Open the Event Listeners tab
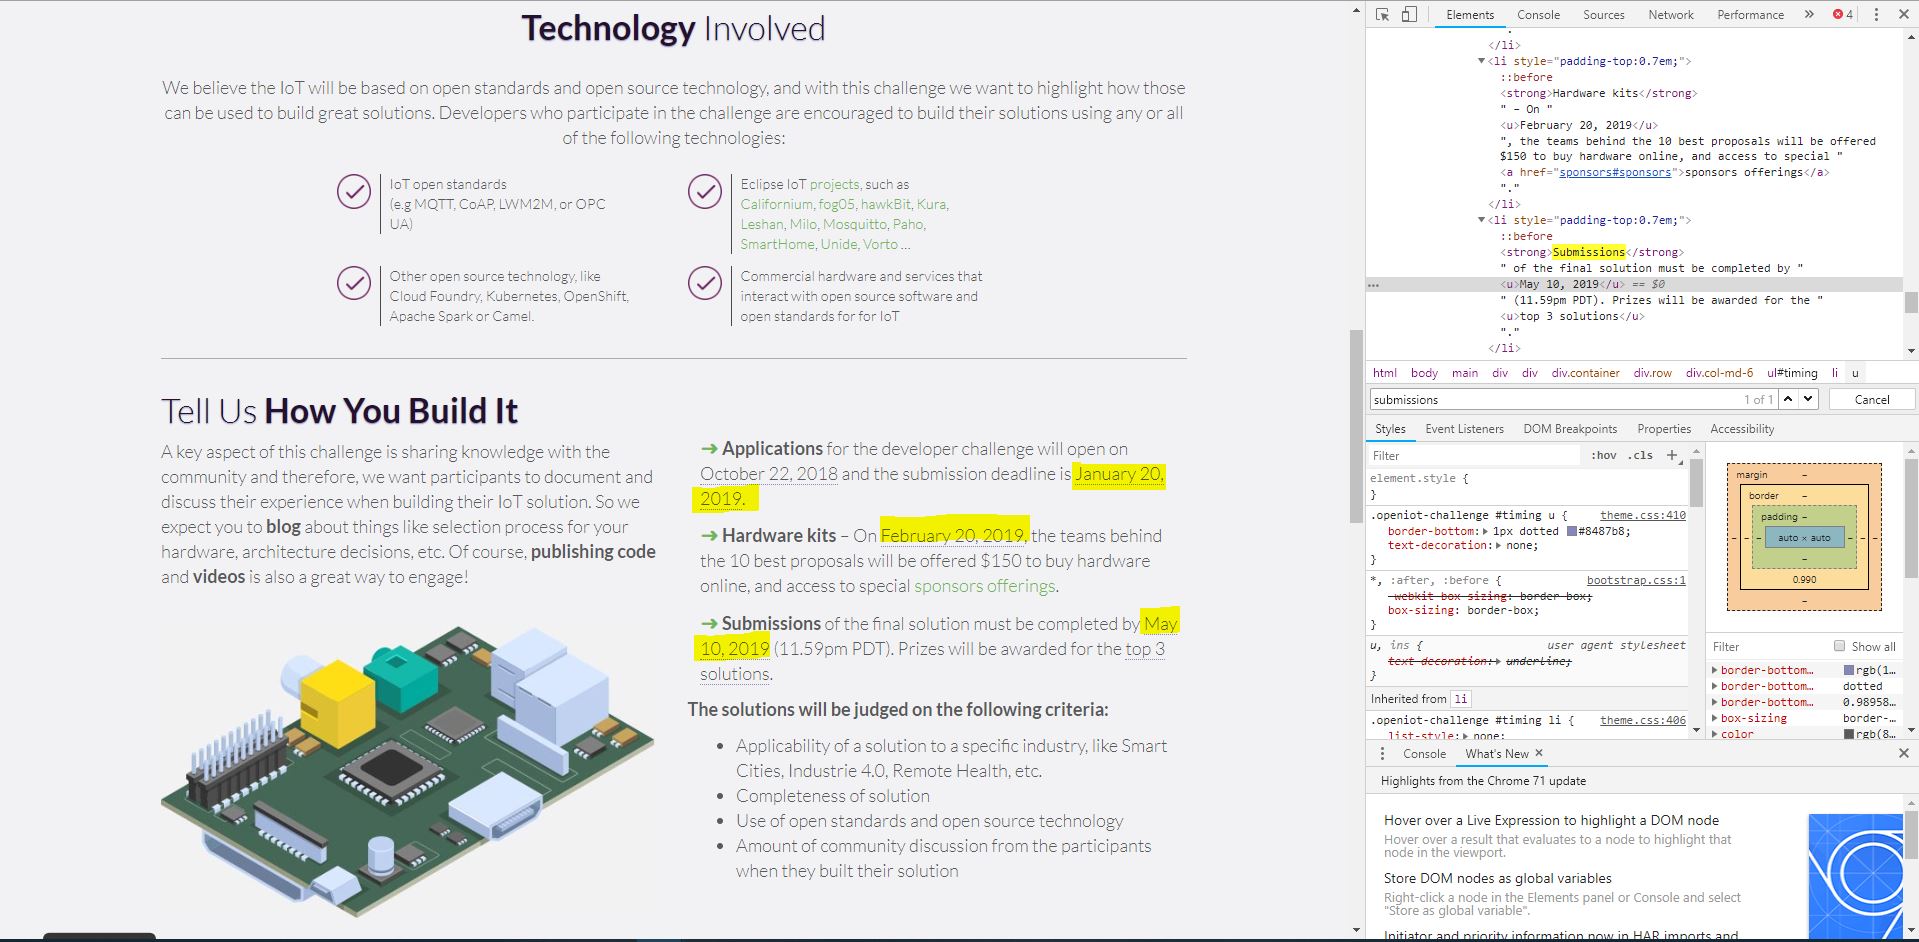The height and width of the screenshot is (942, 1919). click(1464, 428)
